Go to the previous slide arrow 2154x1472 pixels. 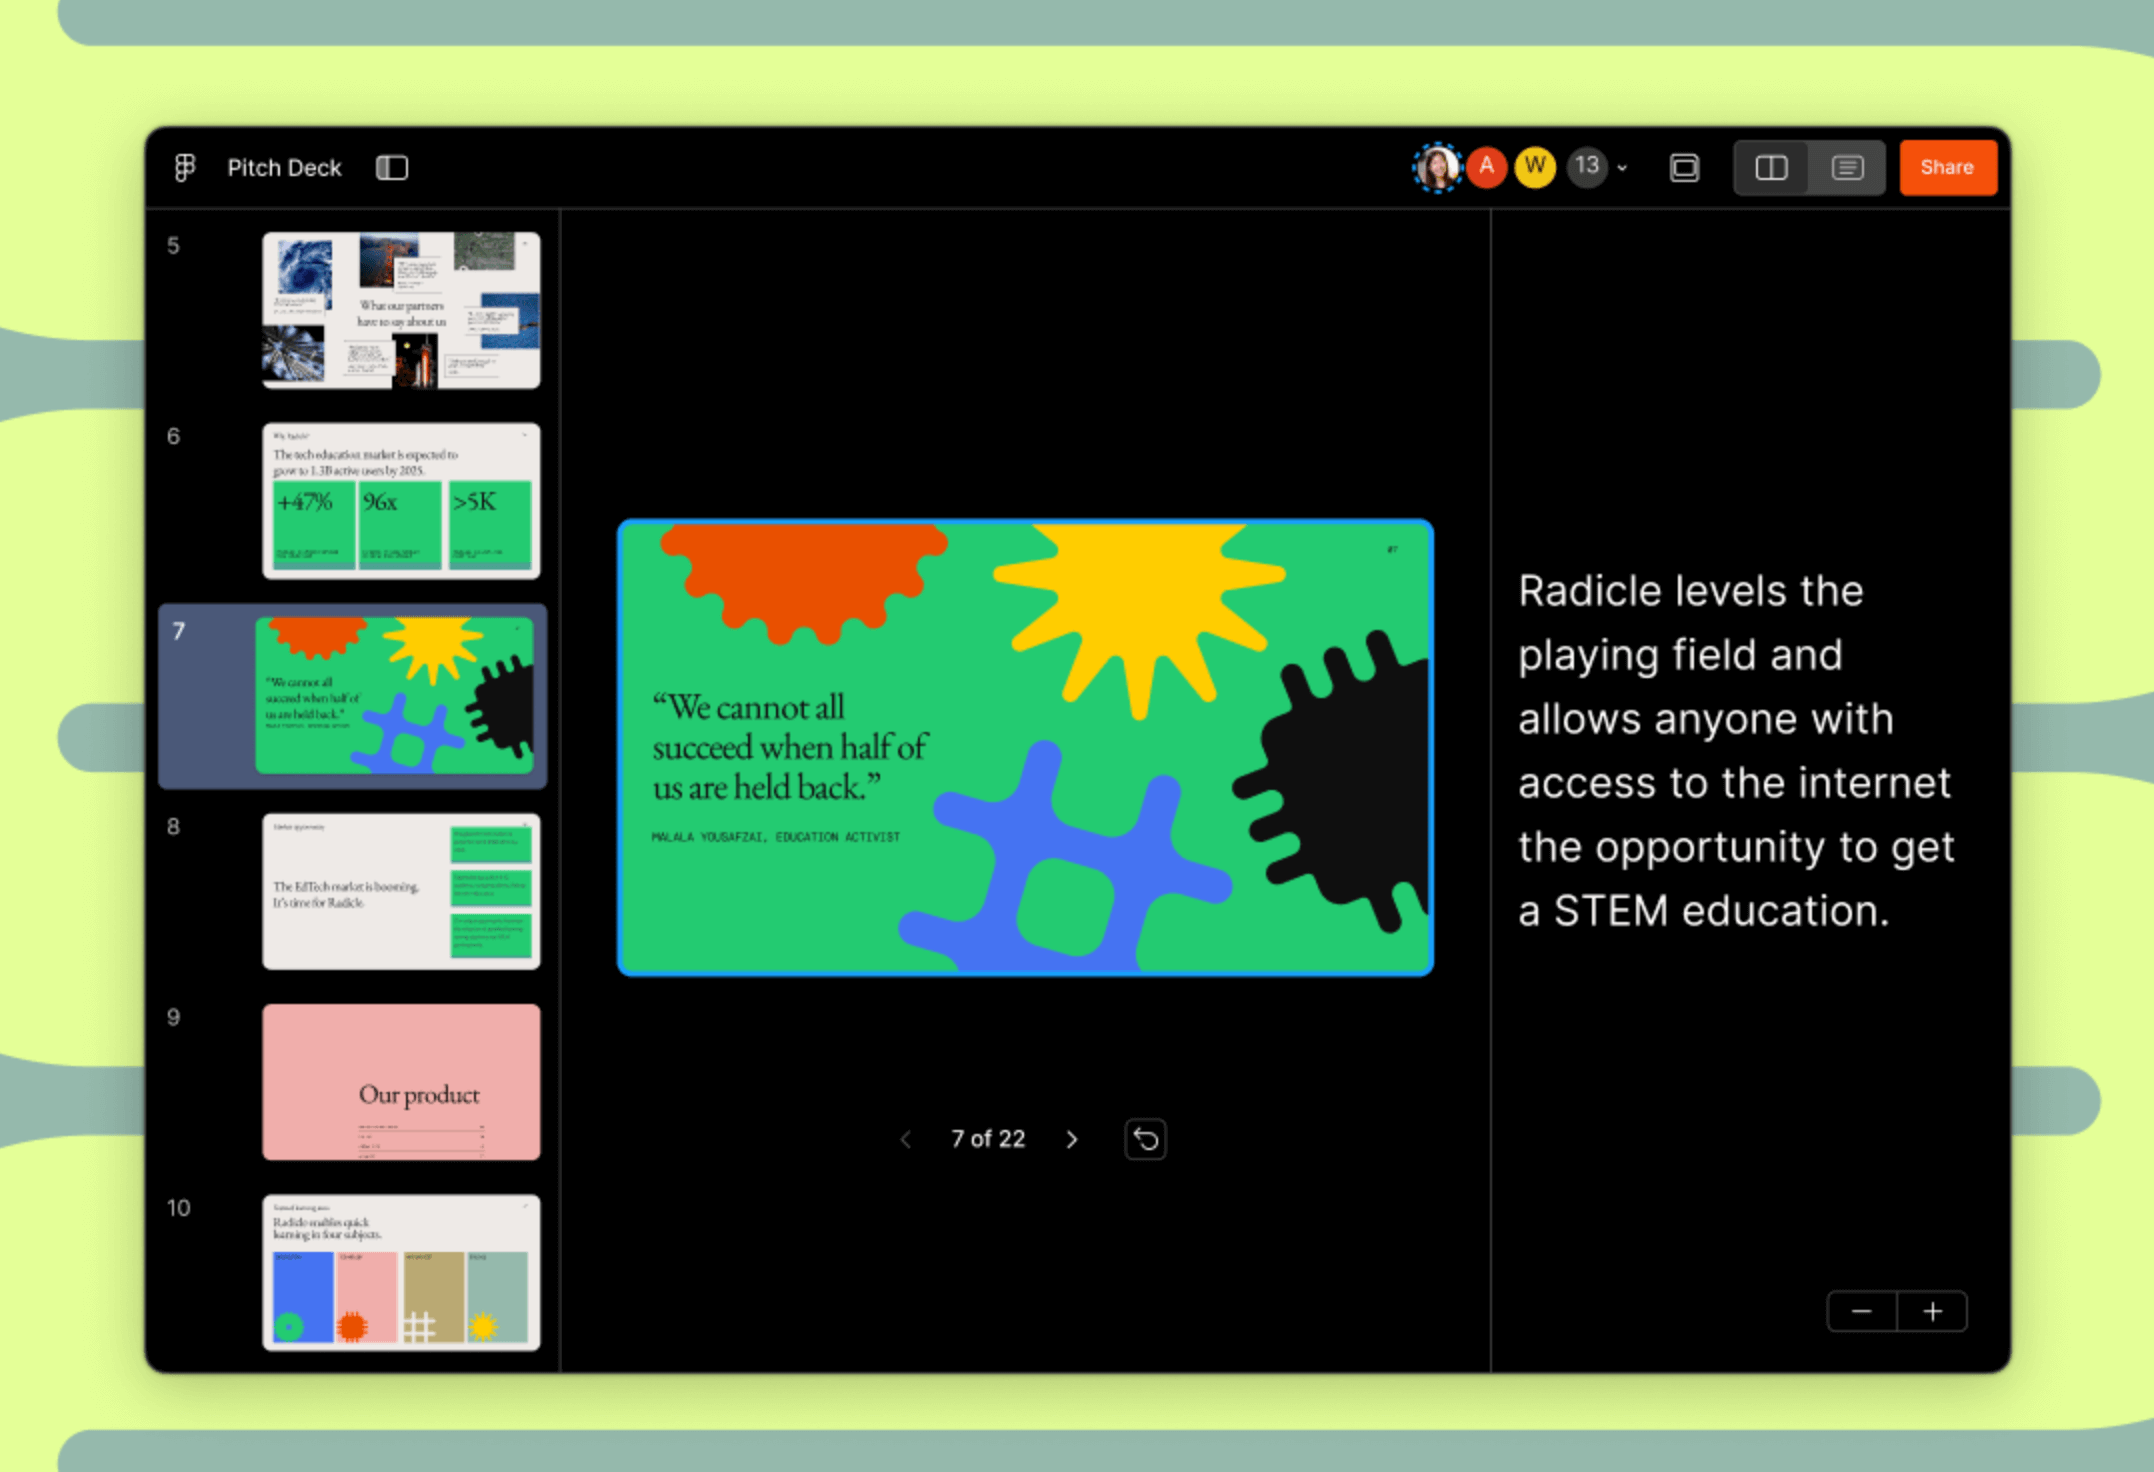tap(906, 1139)
